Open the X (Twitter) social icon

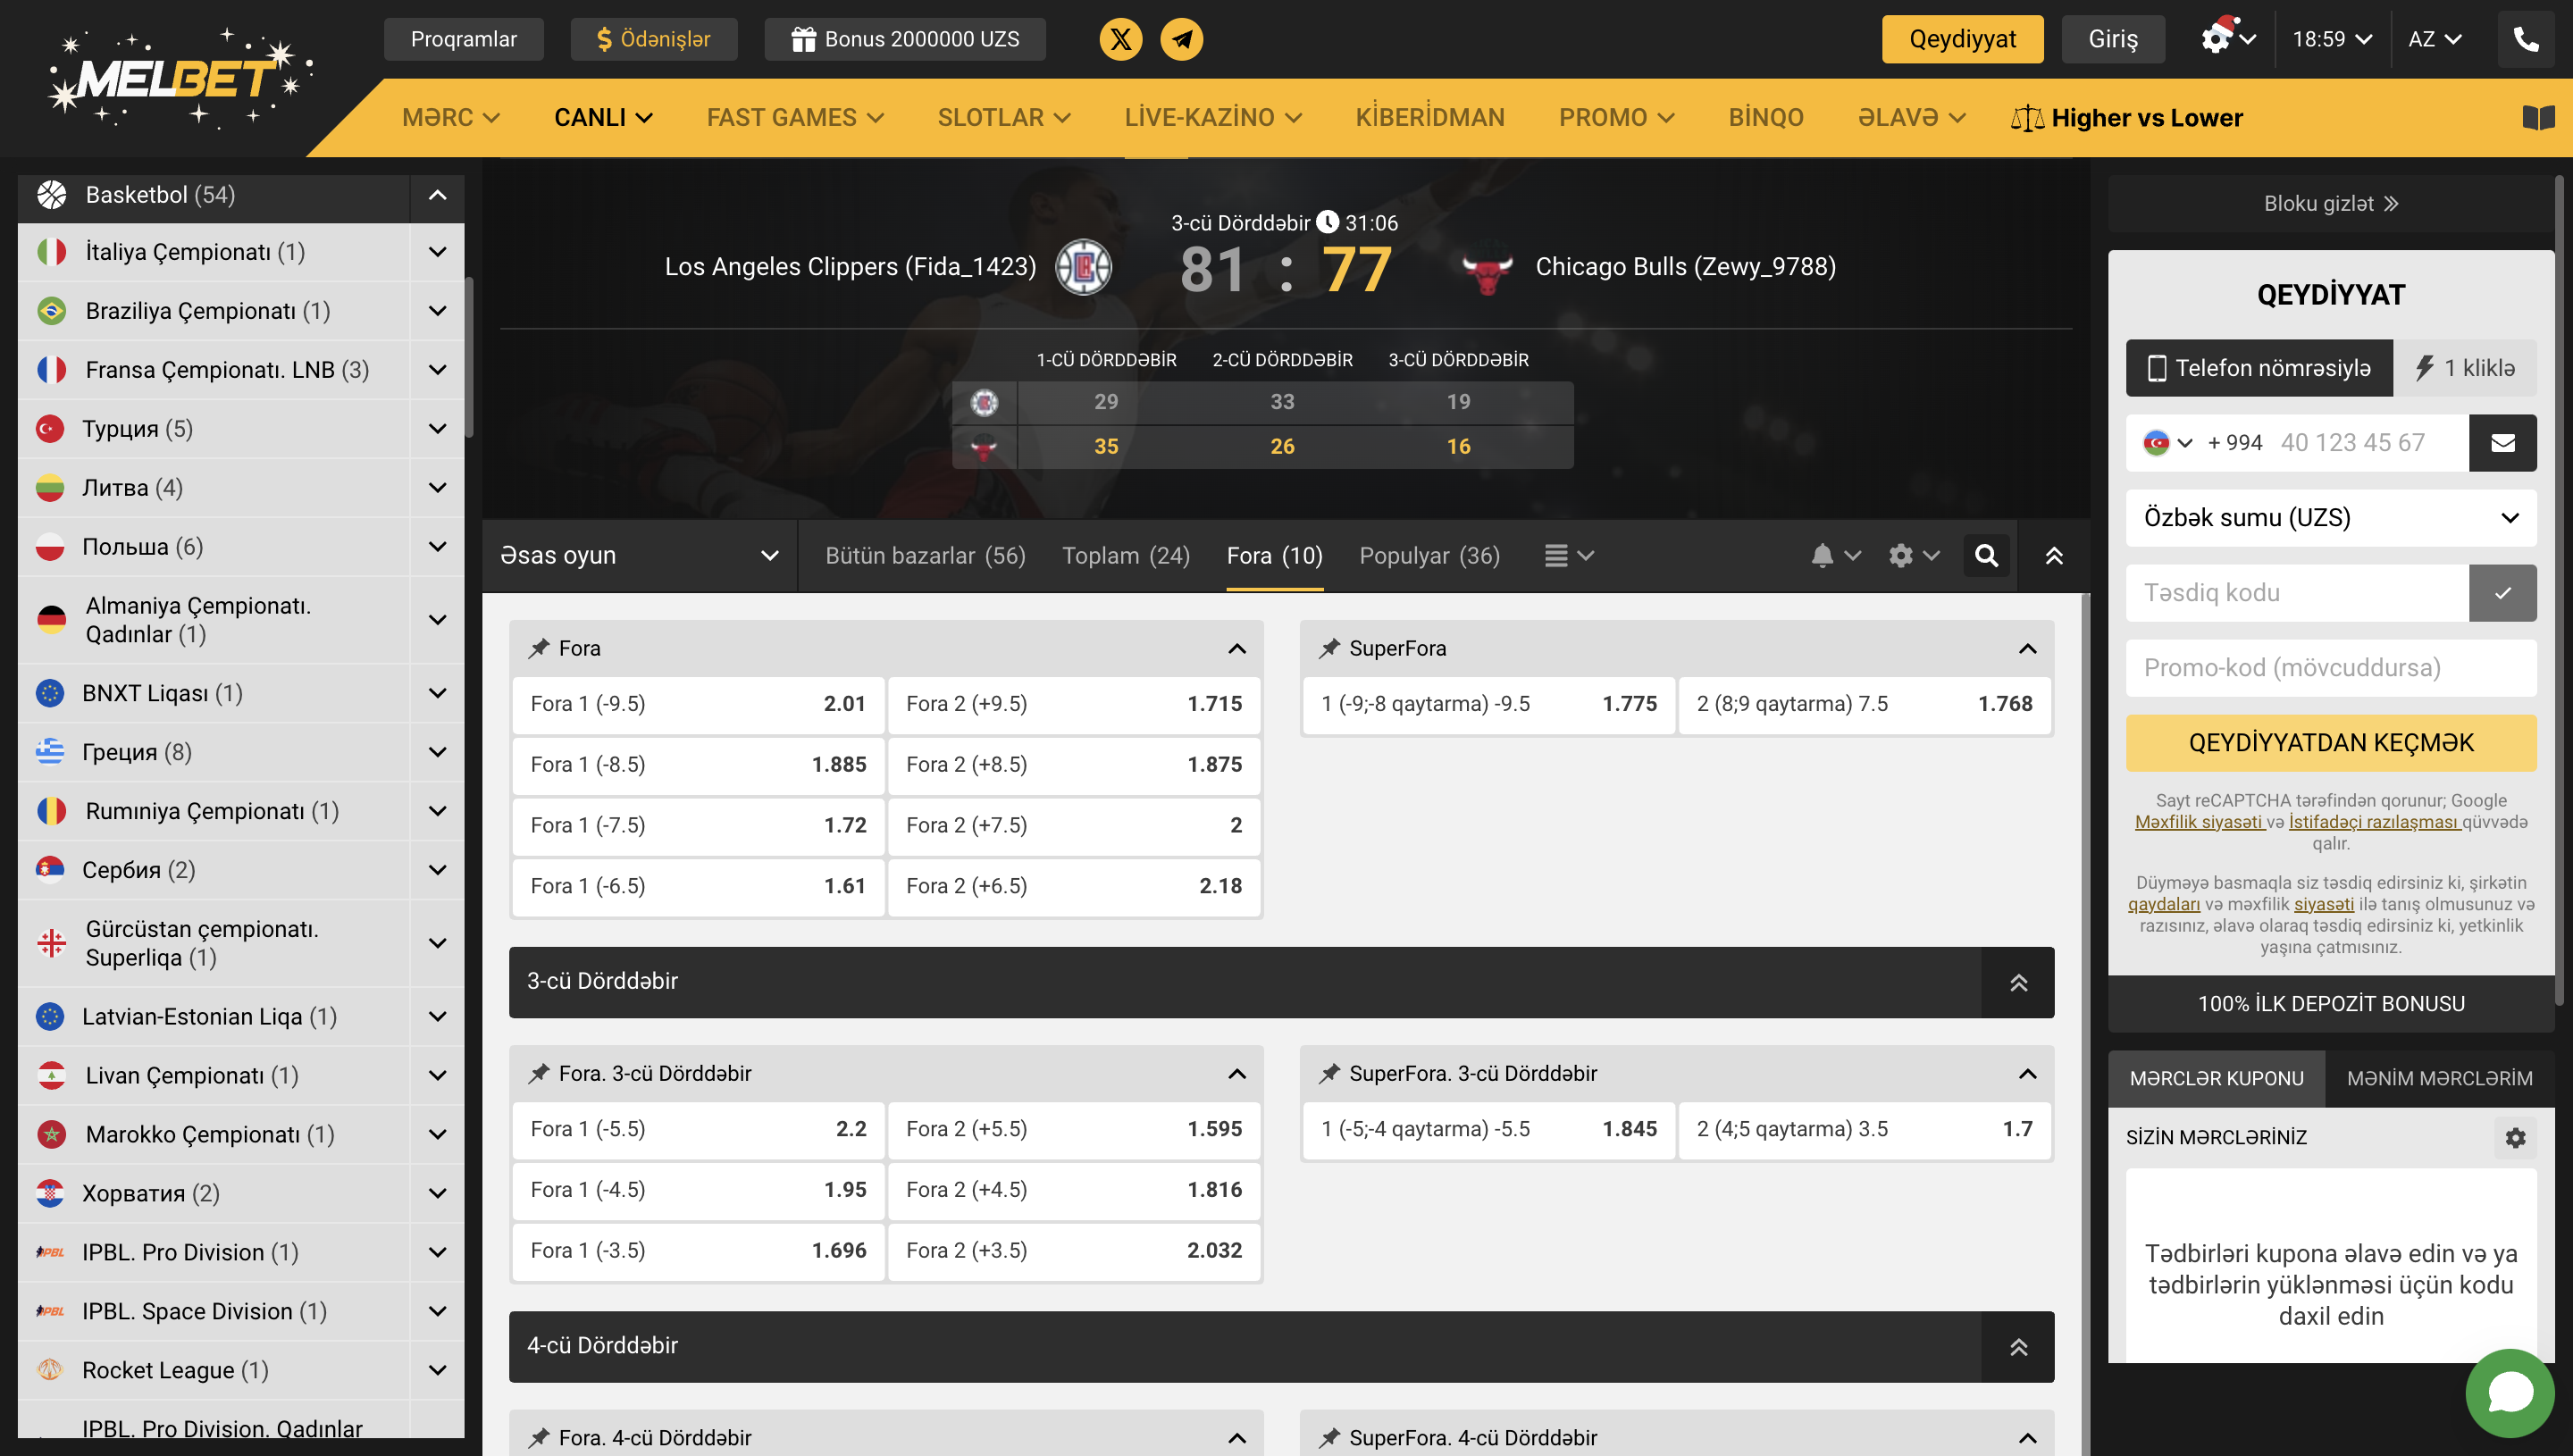coord(1120,39)
